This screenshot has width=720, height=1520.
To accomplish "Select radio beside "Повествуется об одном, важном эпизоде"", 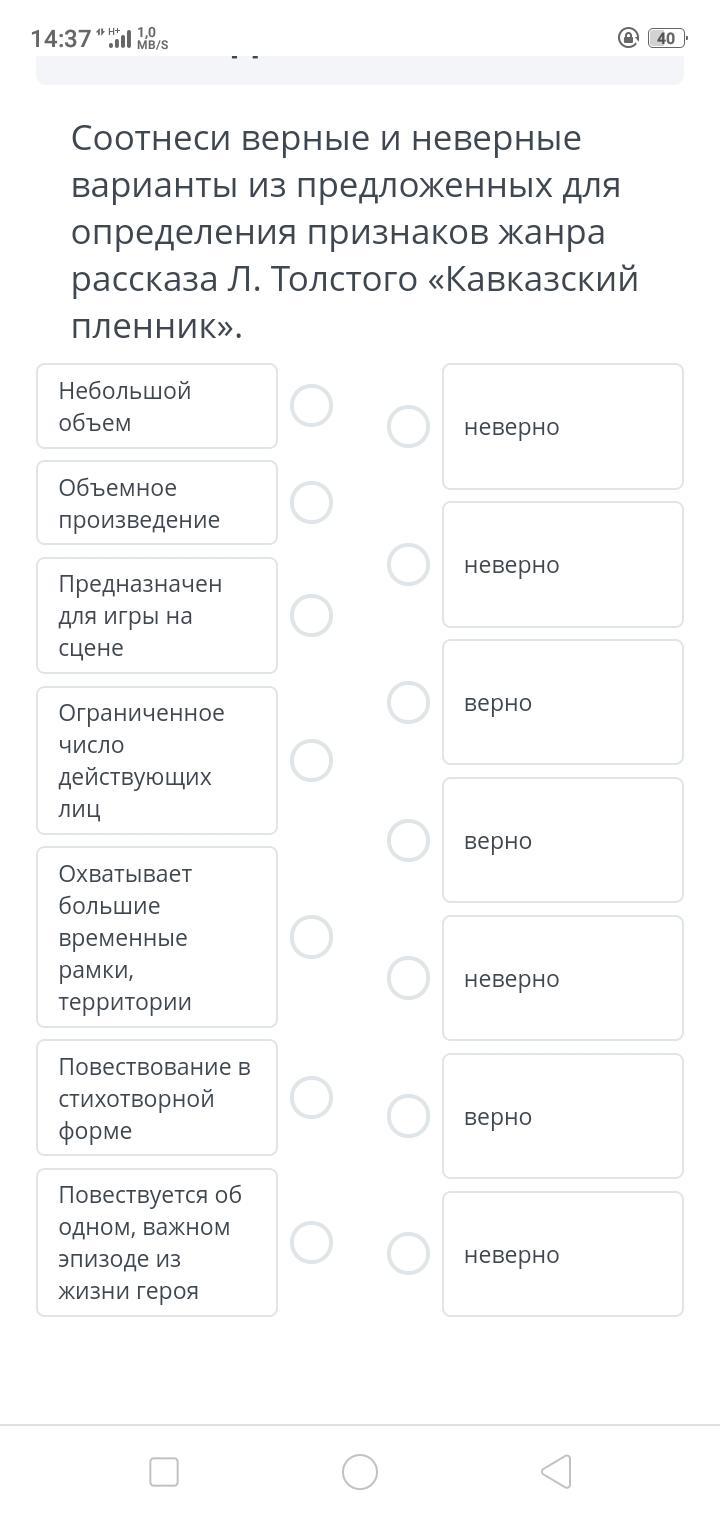I will click(x=311, y=1242).
